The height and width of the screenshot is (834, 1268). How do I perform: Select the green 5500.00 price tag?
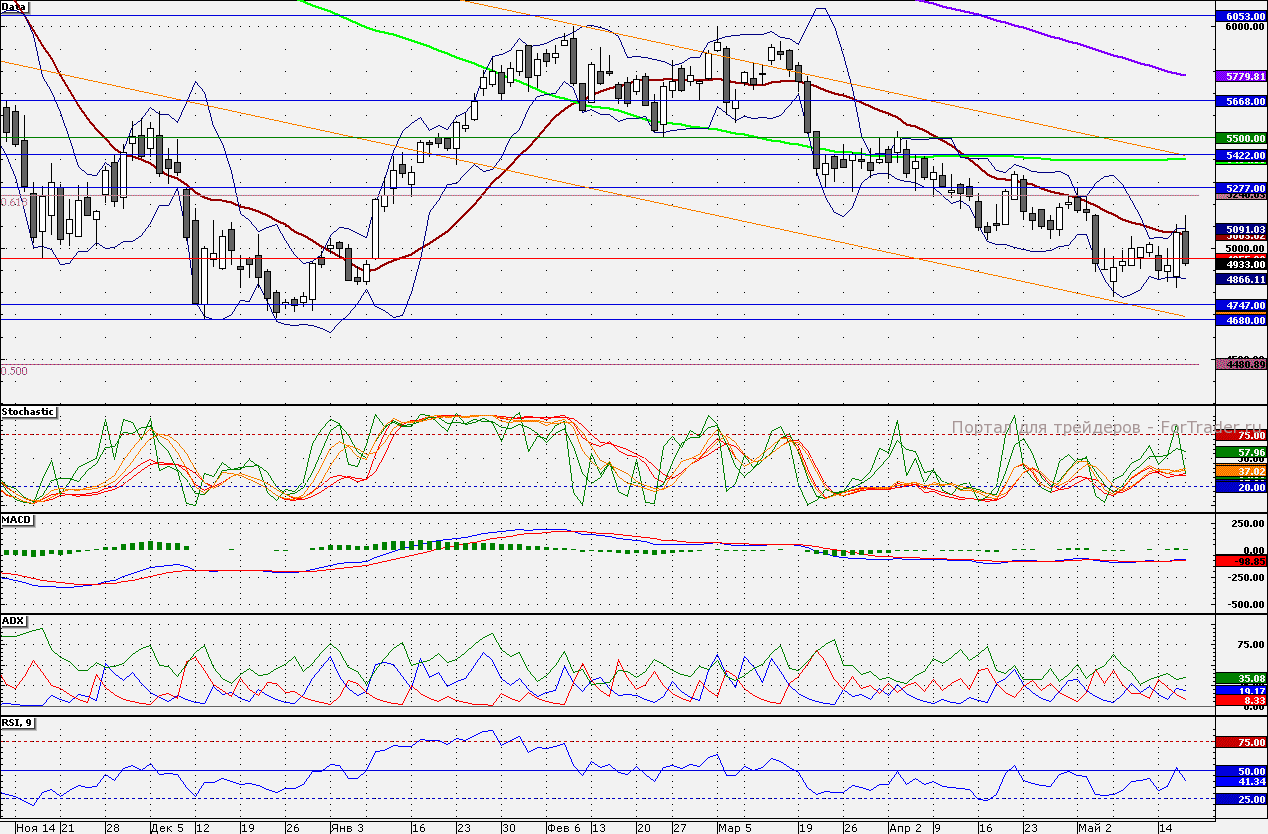[x=1240, y=138]
